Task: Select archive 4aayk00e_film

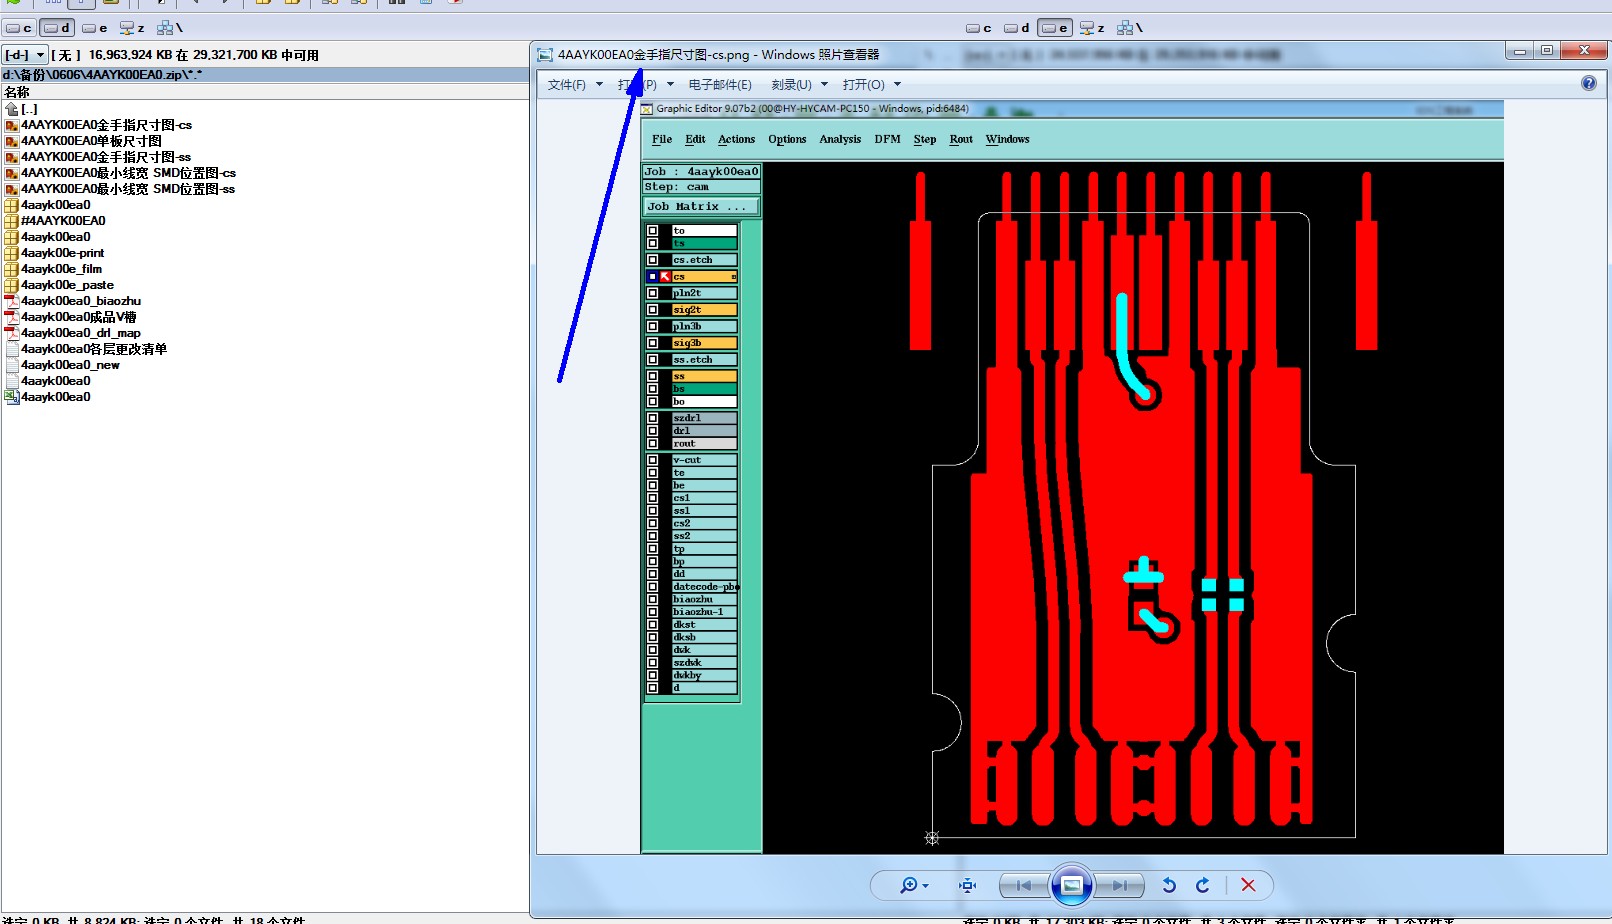Action: pos(61,269)
